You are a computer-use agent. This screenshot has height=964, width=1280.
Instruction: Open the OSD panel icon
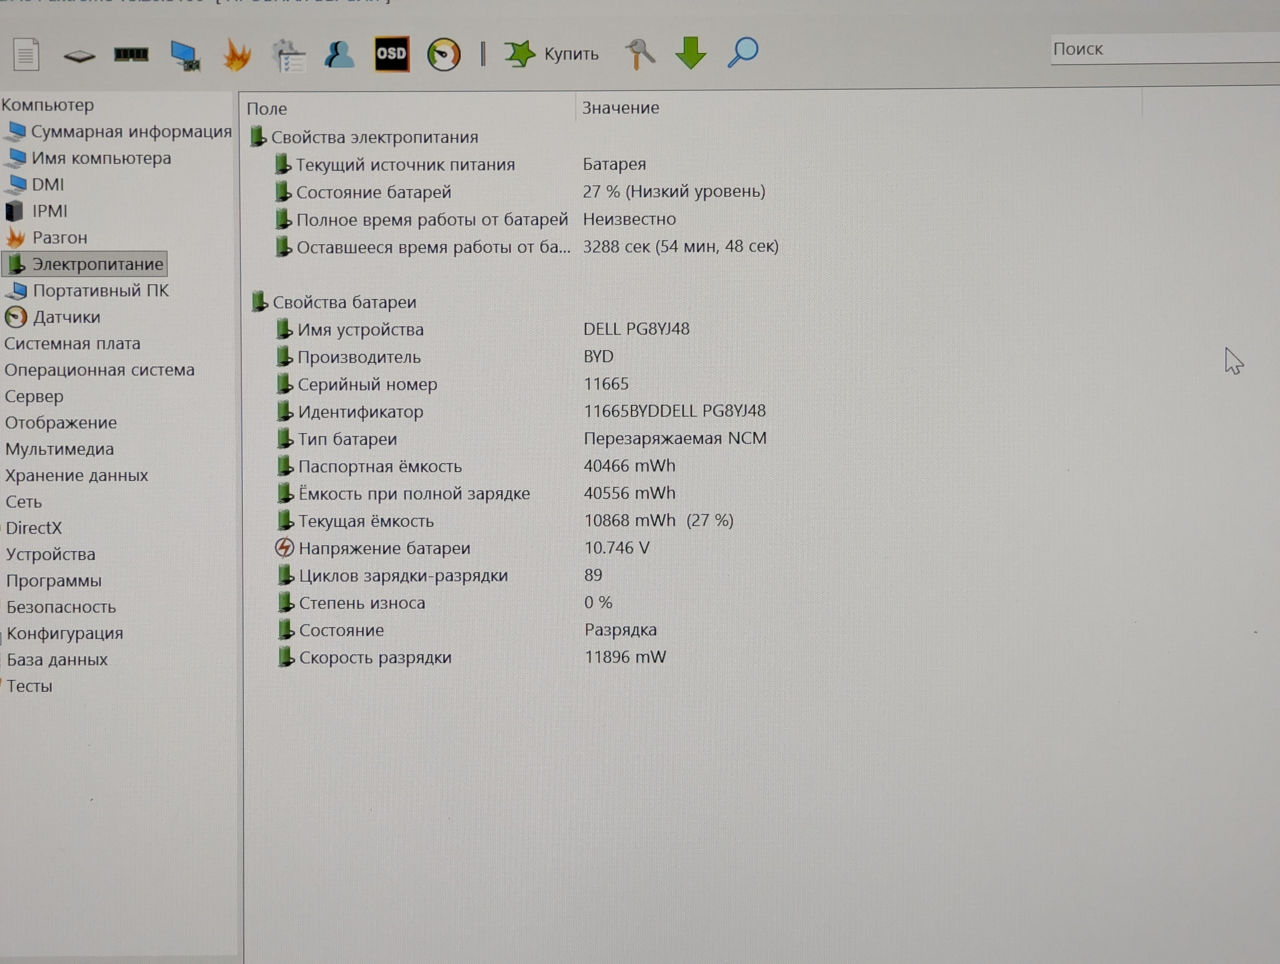point(391,54)
